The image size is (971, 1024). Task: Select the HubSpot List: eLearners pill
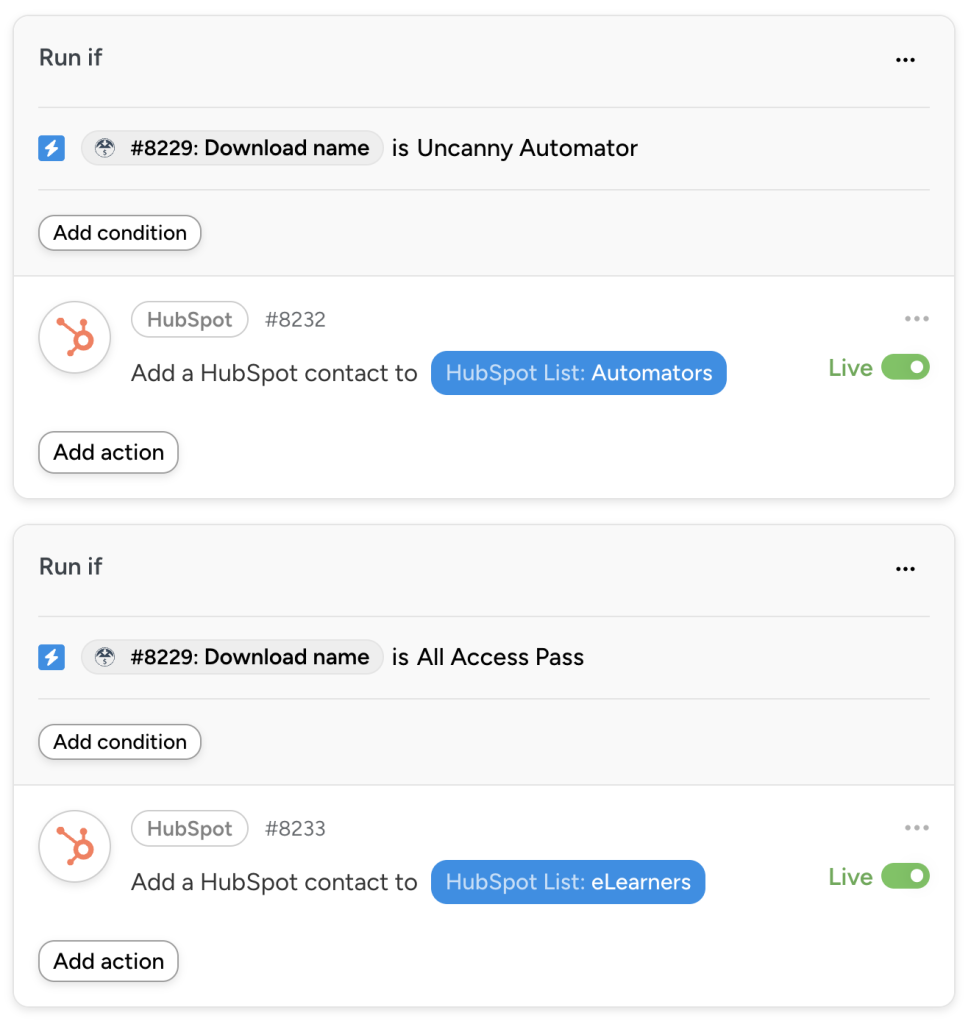tap(567, 882)
